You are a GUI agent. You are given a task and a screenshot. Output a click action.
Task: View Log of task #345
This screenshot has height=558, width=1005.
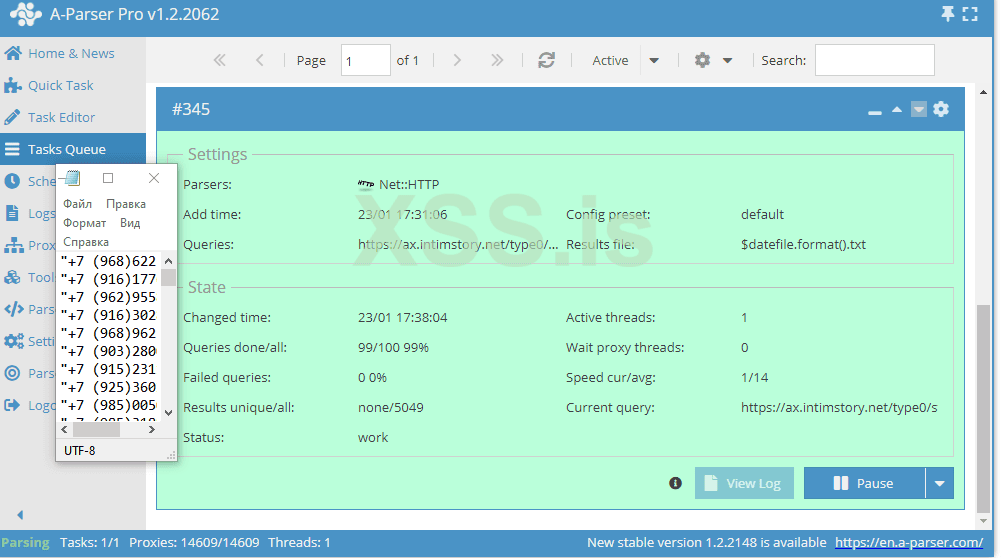tap(744, 483)
